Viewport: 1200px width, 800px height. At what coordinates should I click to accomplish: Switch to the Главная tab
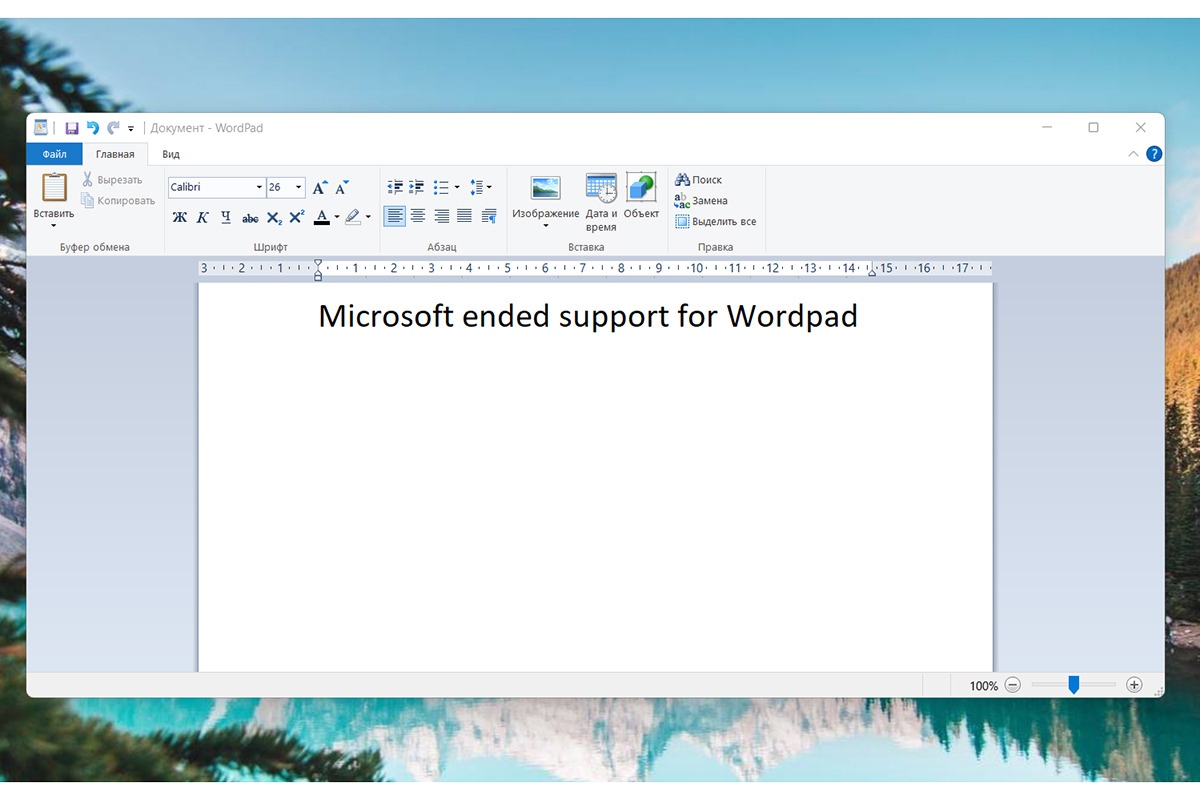pyautogui.click(x=115, y=154)
